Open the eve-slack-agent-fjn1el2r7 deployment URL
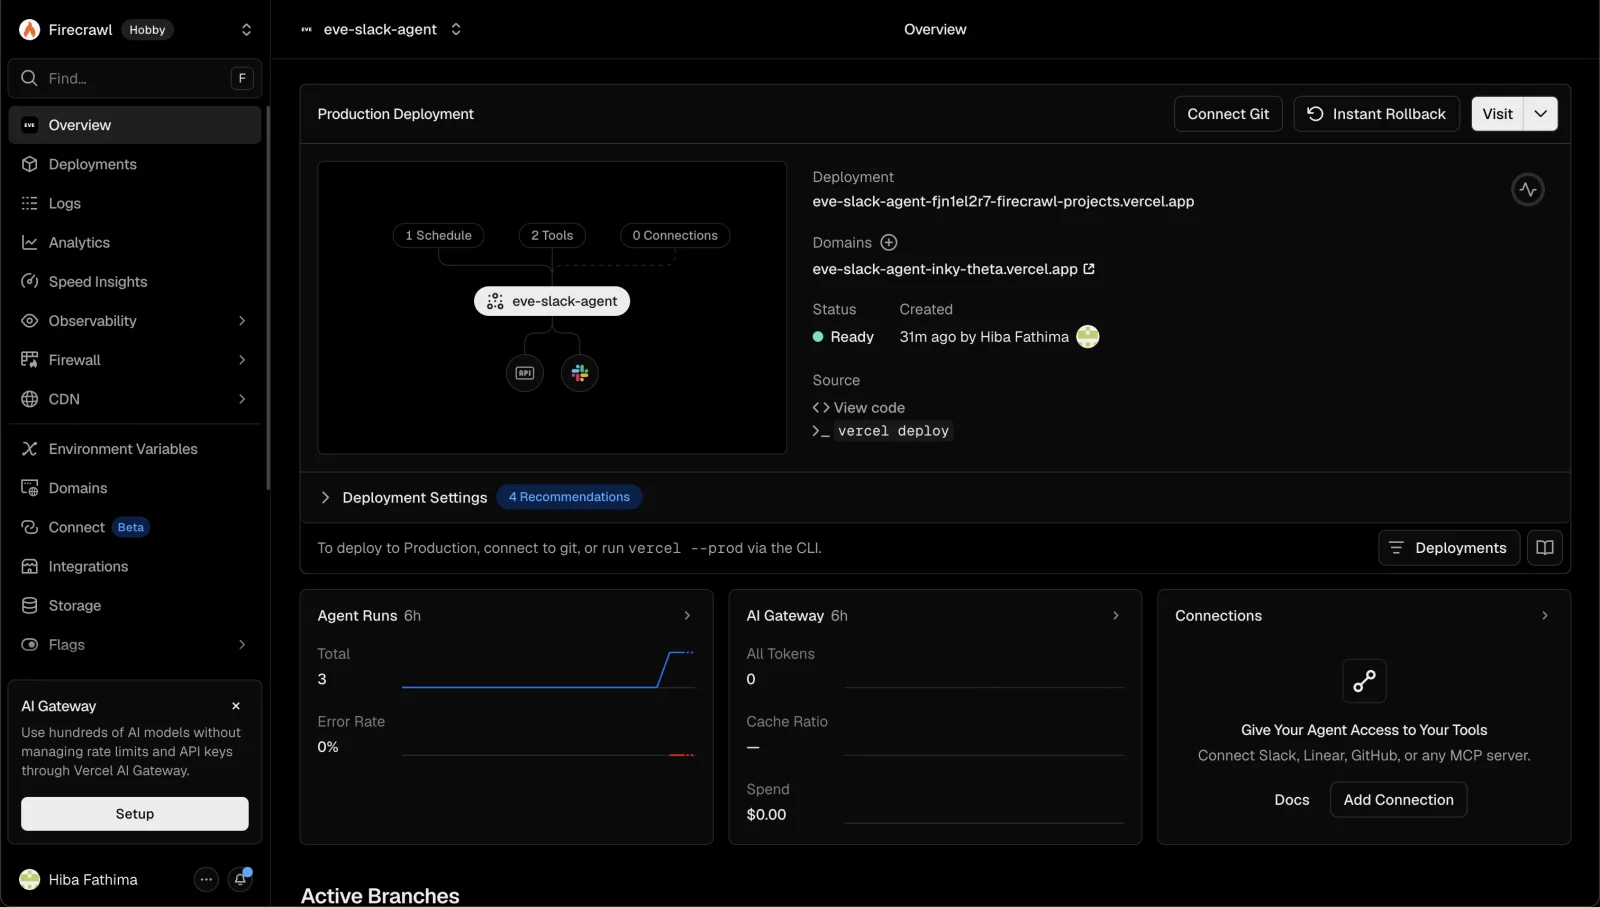1600x907 pixels. (1003, 201)
